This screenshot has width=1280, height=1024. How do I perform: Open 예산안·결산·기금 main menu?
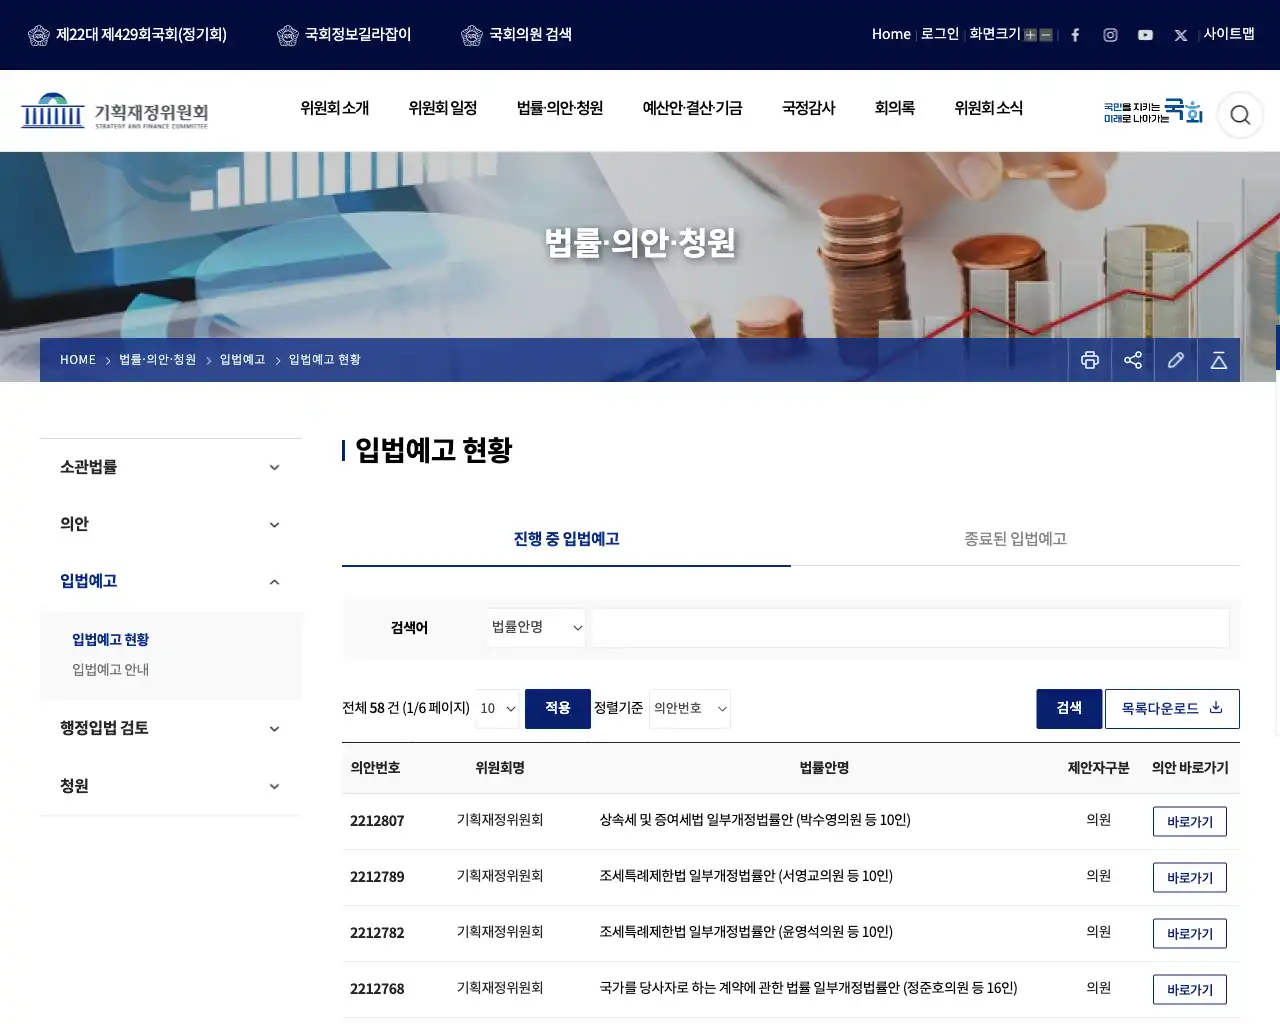(x=692, y=108)
